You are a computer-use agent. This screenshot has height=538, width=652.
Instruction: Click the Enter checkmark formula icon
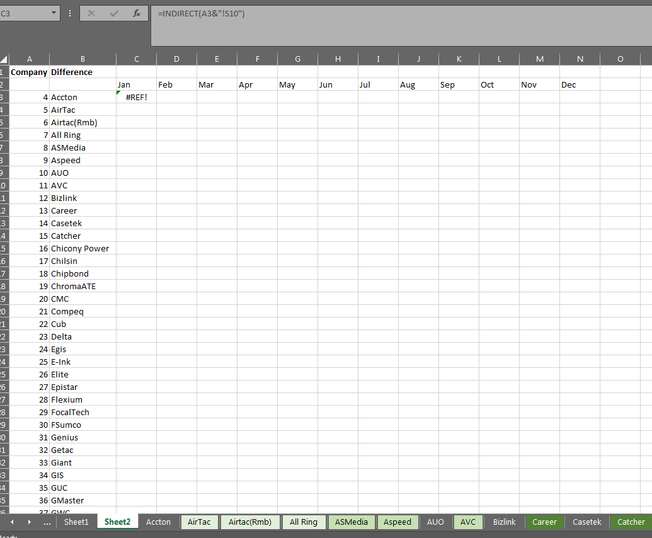coord(114,13)
